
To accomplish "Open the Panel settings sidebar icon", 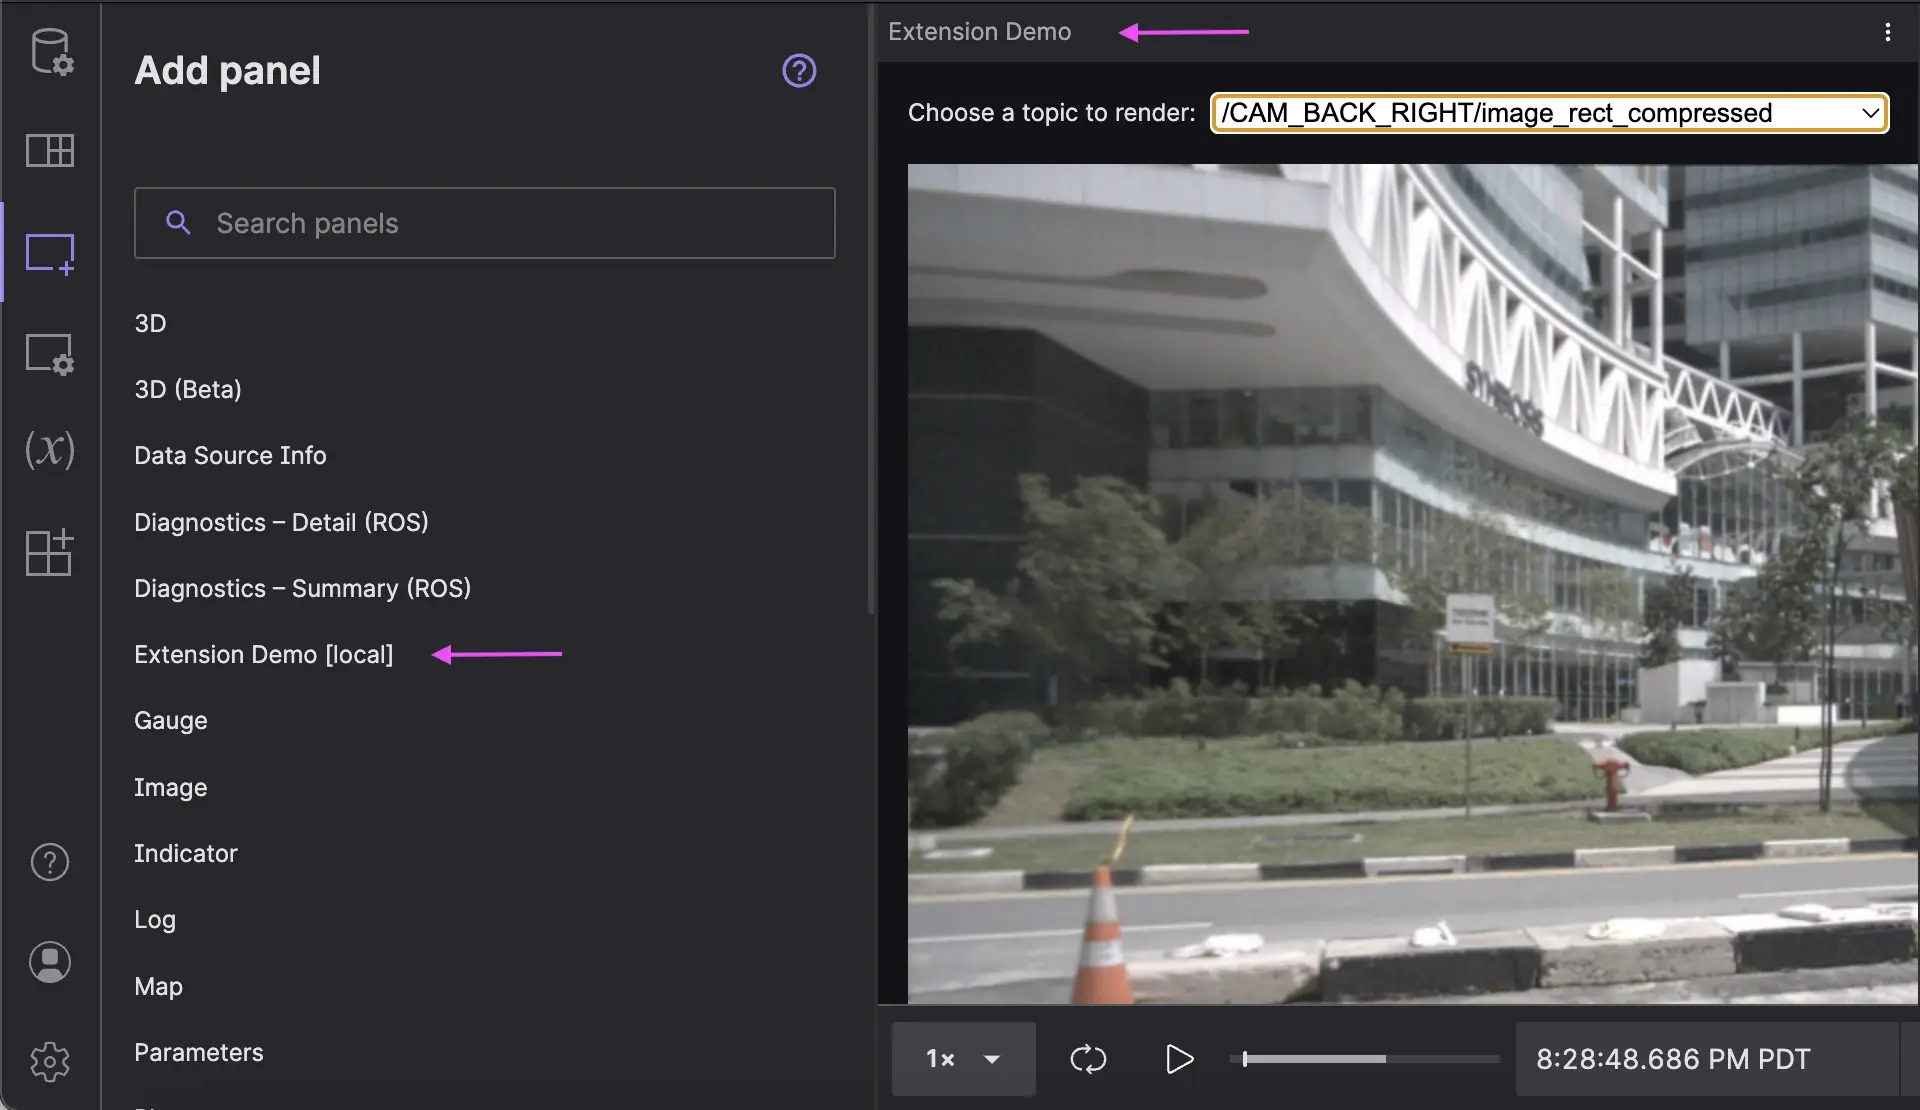I will click(x=50, y=353).
